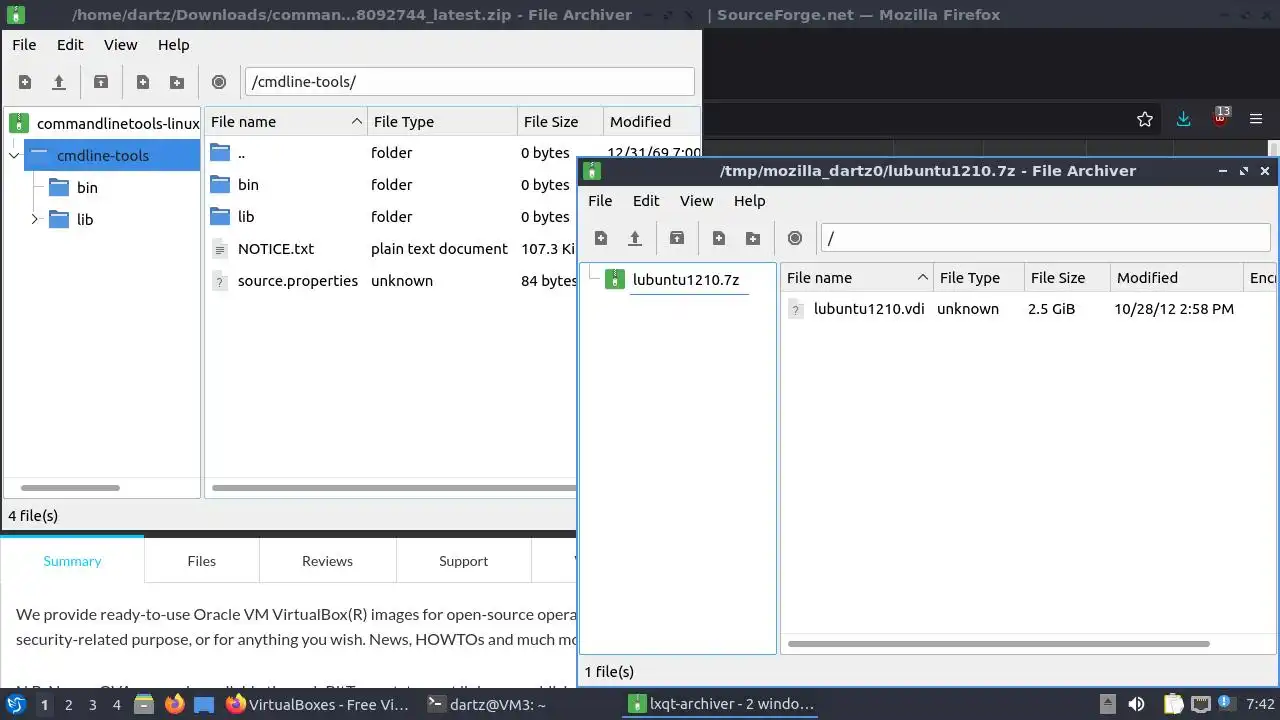This screenshot has height=720, width=1280.
Task: Open Firefox hamburger menu
Action: [1258, 119]
